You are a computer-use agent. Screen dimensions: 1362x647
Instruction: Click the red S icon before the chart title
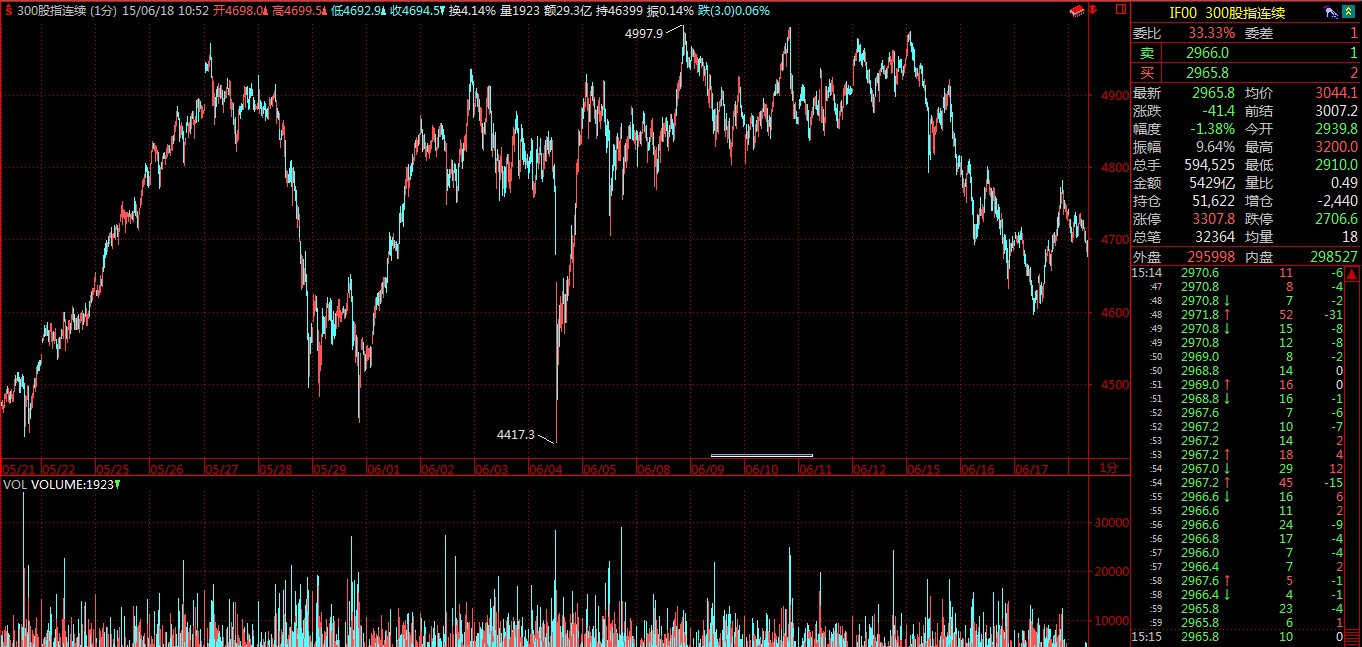8,11
